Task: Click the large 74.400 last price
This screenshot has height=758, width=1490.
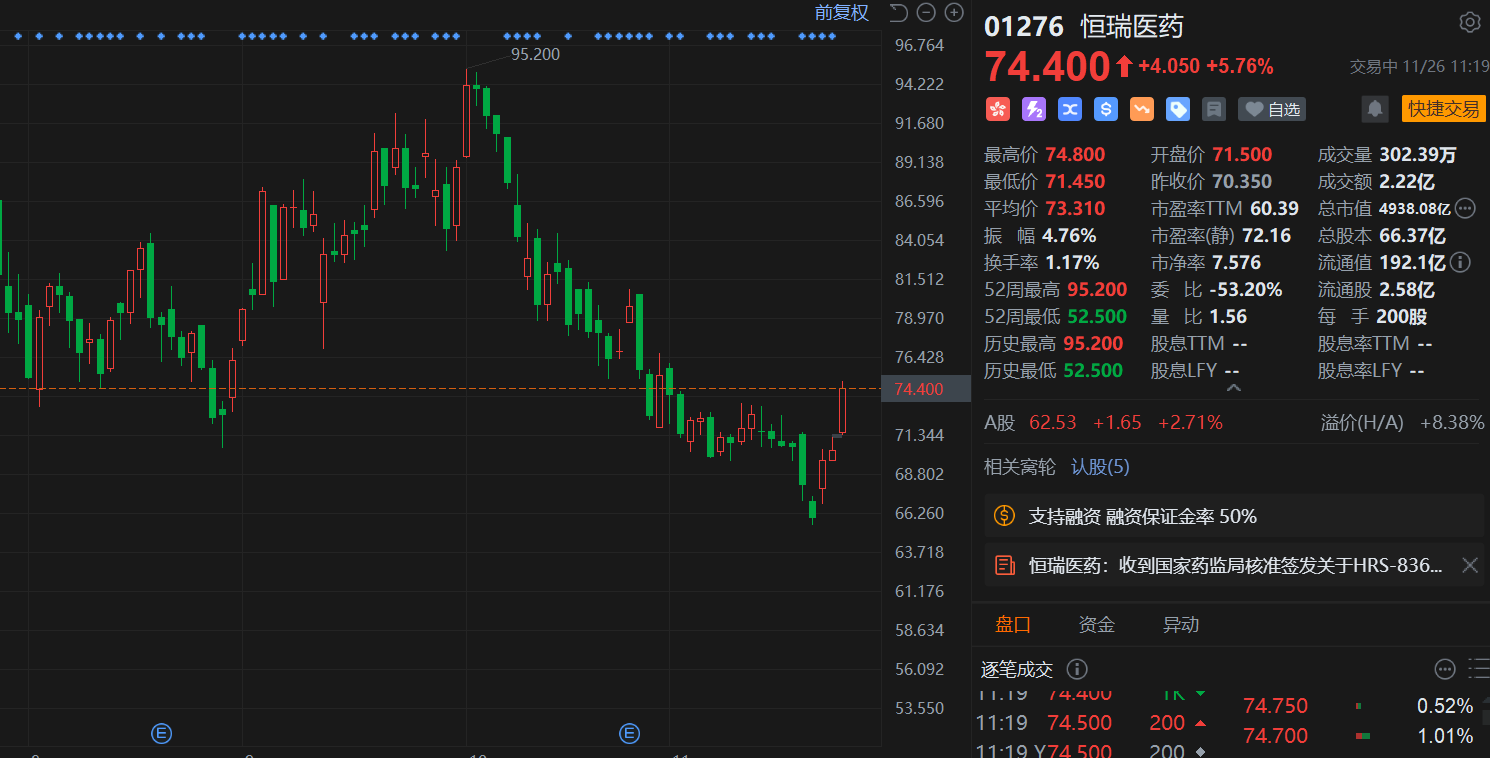Action: [x=1048, y=67]
